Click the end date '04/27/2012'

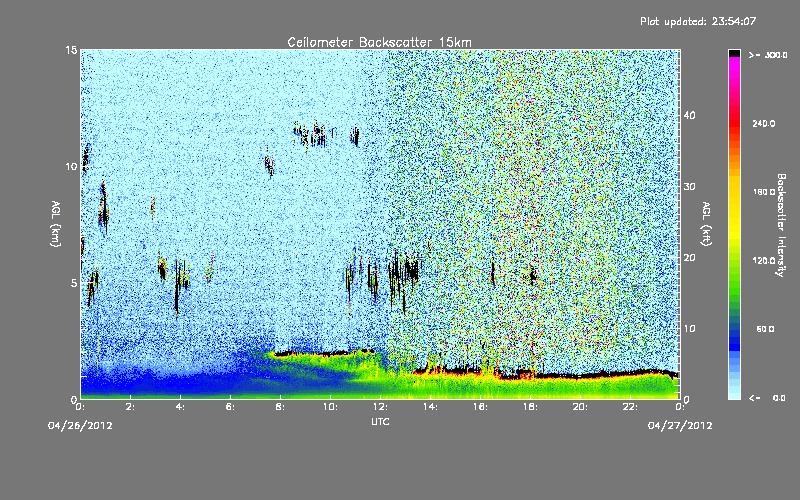pos(680,426)
